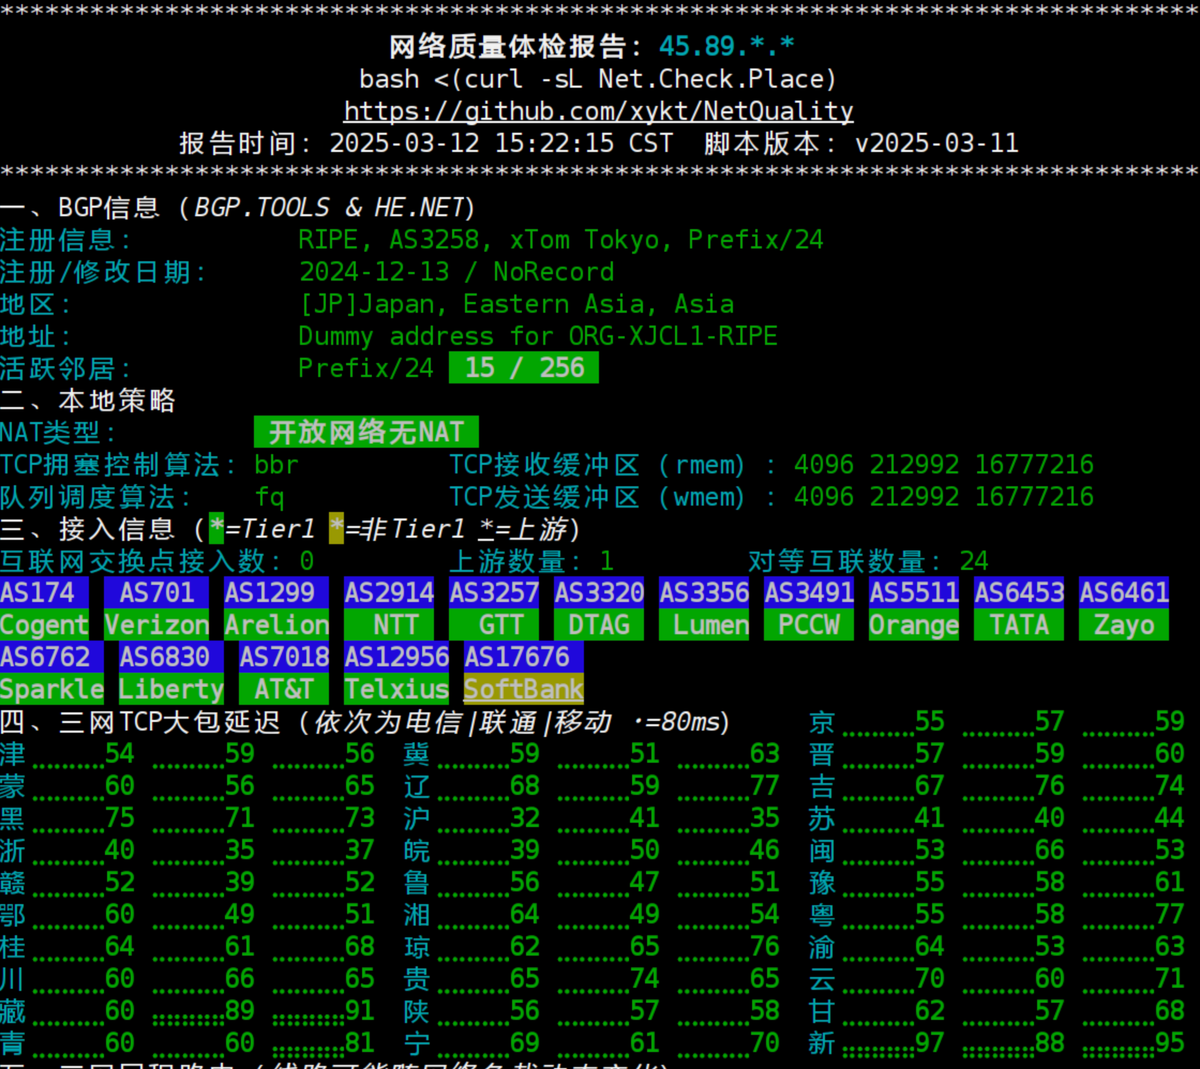Viewport: 1200px width, 1069px height.
Task: Click the Telxius provider label
Action: click(x=397, y=689)
